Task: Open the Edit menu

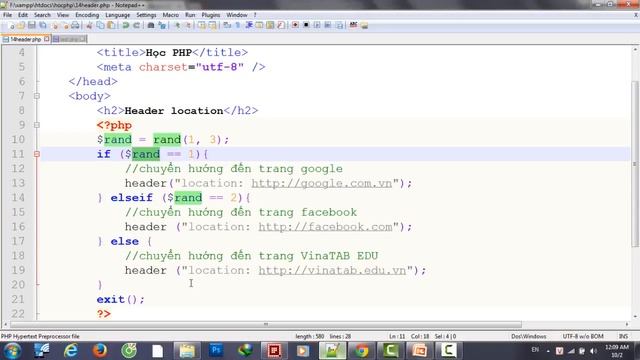Action: [23, 15]
